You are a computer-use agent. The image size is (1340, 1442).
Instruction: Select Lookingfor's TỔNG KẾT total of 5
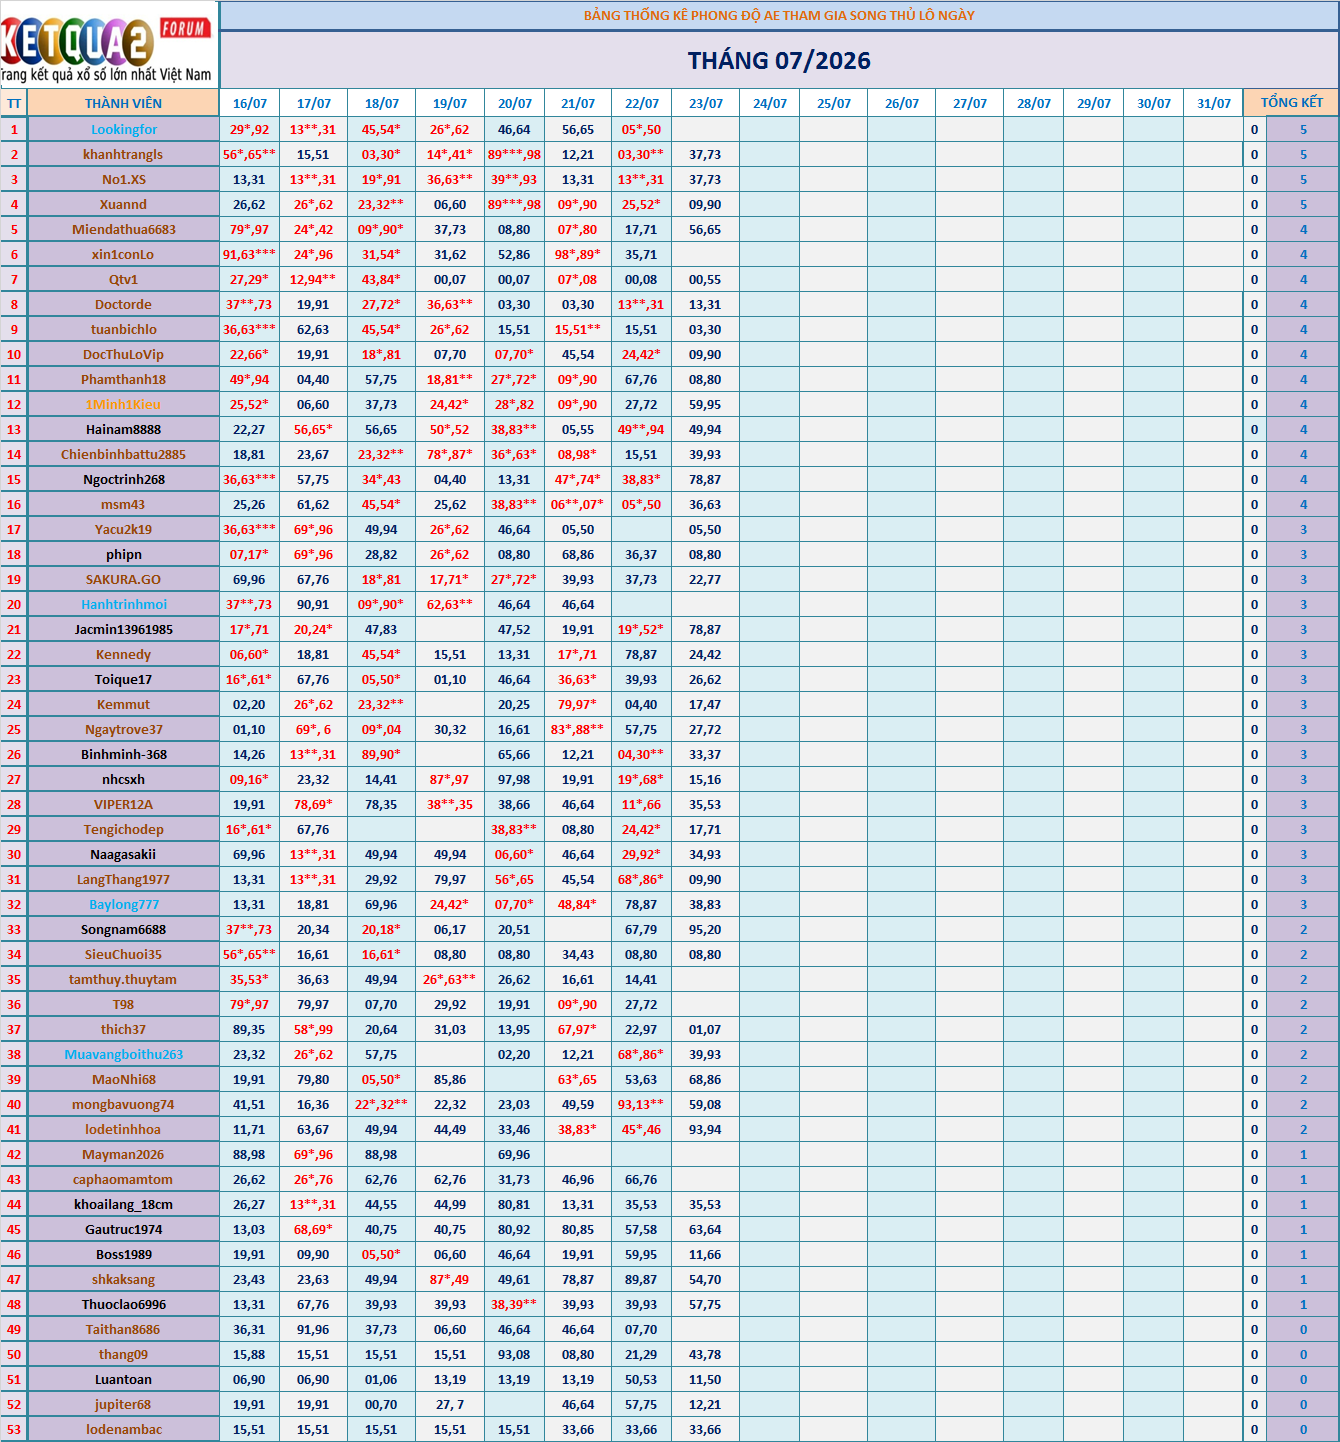click(x=1303, y=129)
